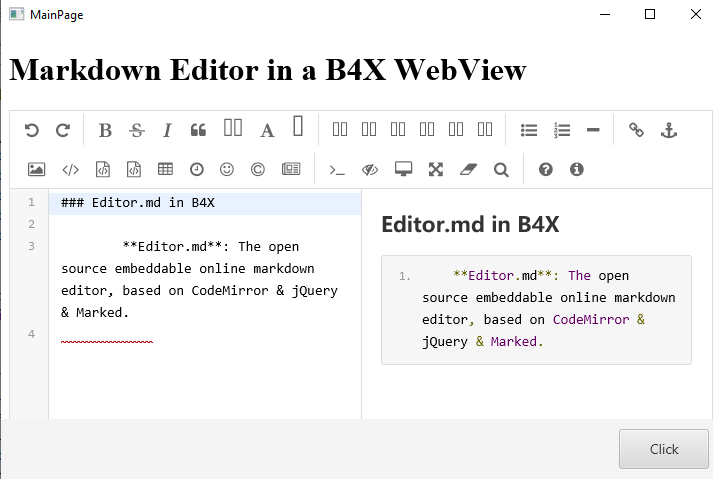The height and width of the screenshot is (479, 713).
Task: Redo the last undone edit
Action: pos(63,131)
